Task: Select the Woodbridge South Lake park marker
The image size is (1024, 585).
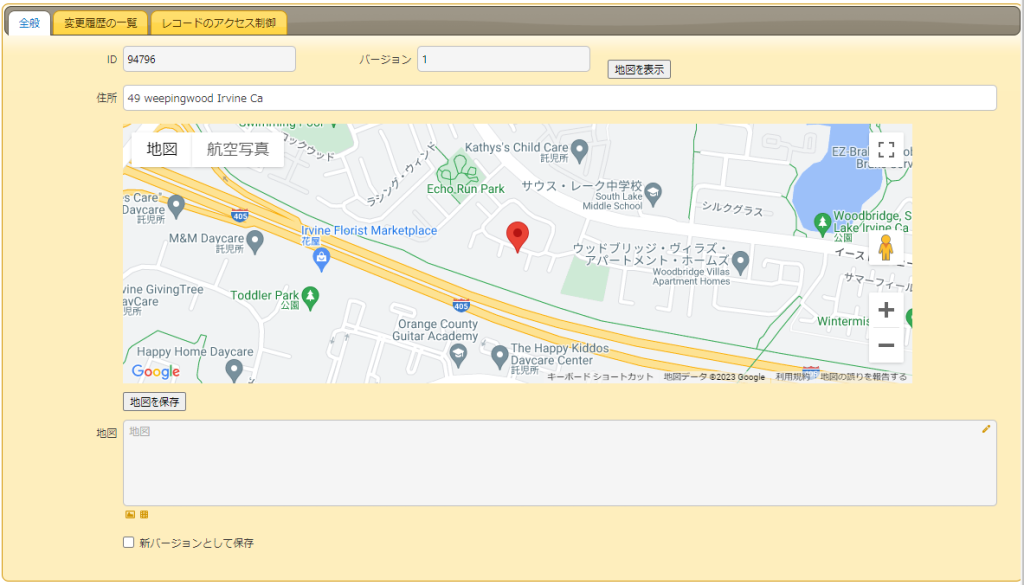Action: coord(823,223)
